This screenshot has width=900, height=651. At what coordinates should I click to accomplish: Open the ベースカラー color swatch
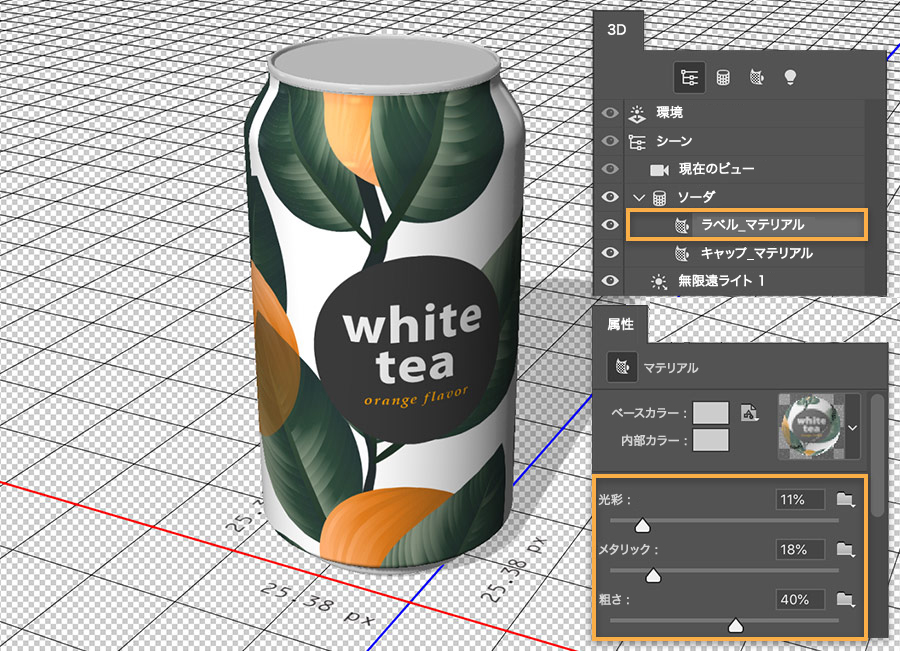click(x=711, y=412)
